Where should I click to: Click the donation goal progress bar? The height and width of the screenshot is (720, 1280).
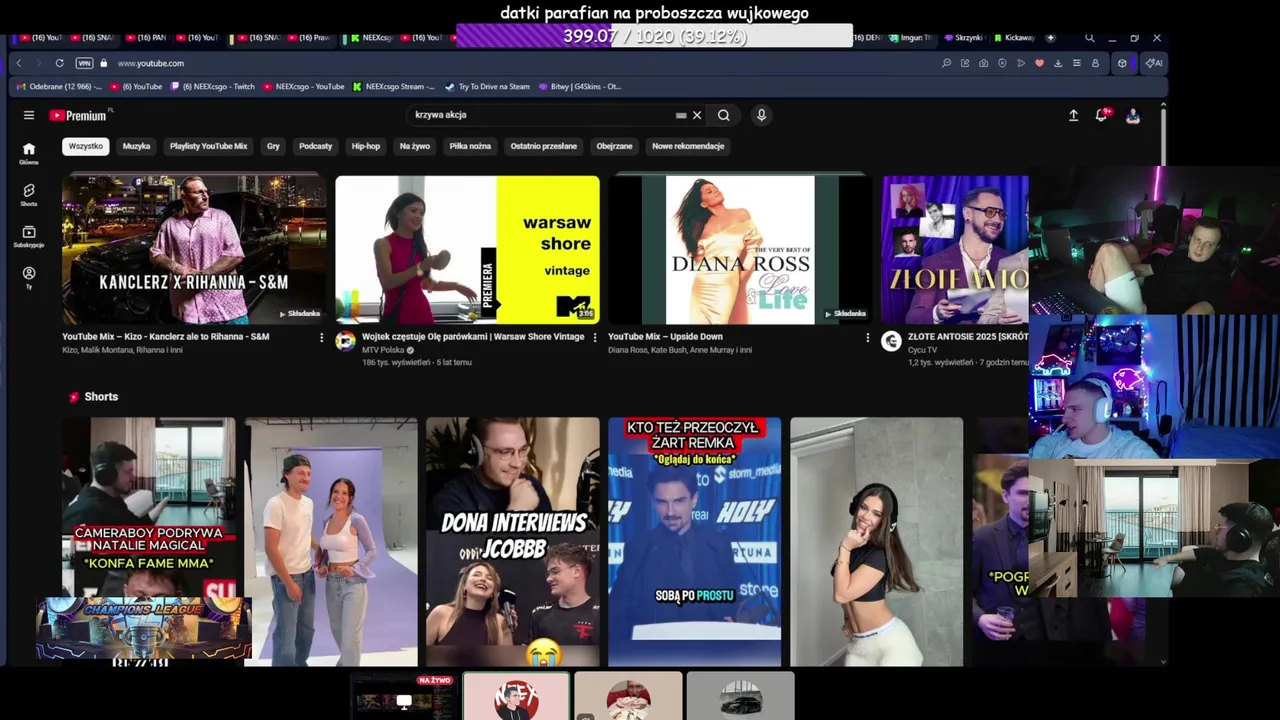tap(654, 36)
